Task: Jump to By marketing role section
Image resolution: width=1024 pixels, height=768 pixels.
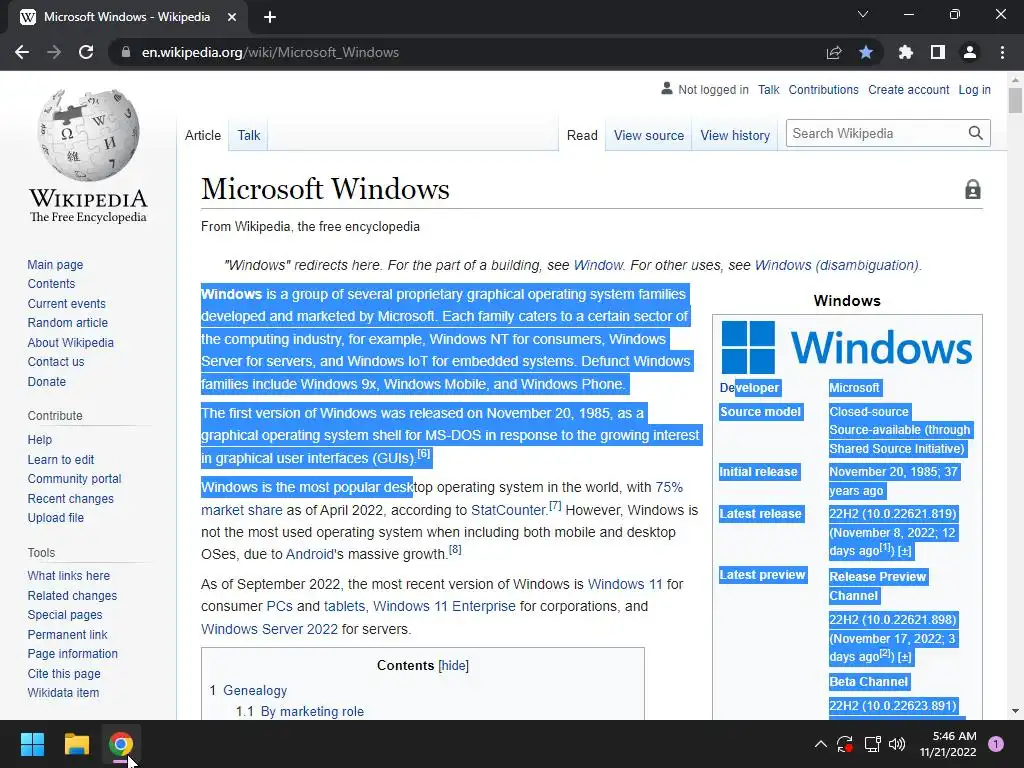Action: (312, 711)
